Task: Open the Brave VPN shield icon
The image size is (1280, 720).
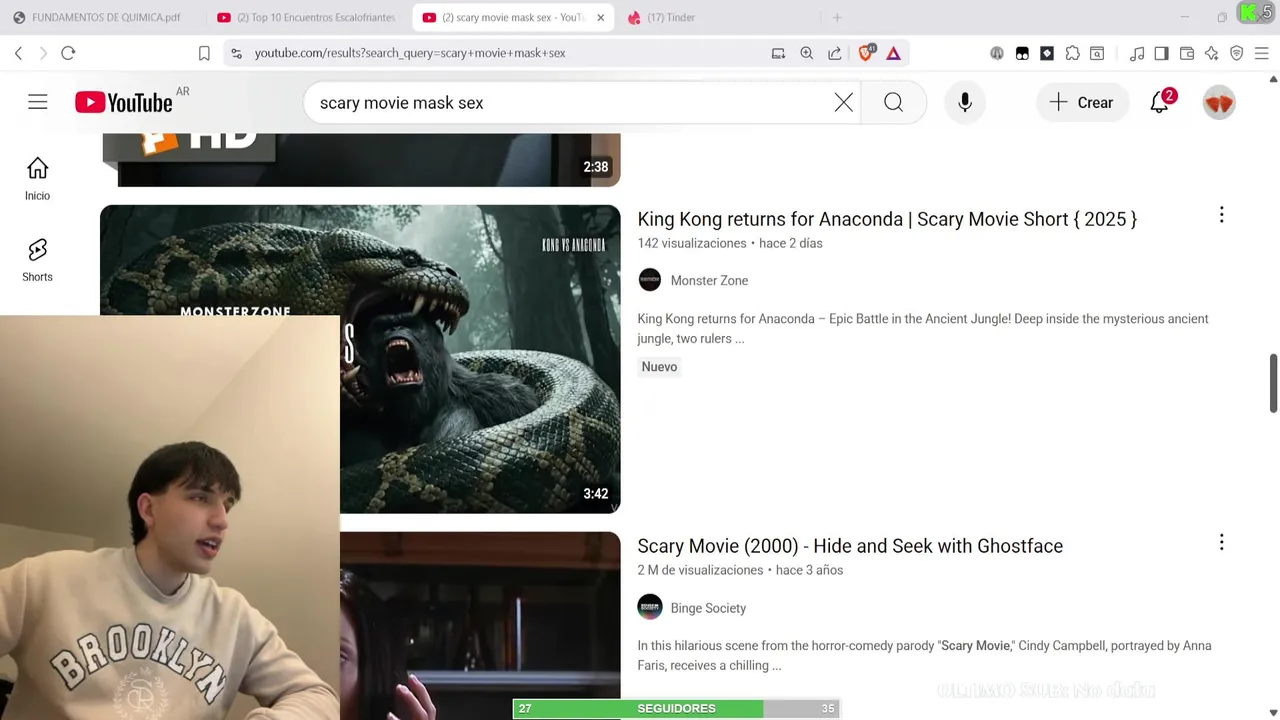Action: (1237, 53)
